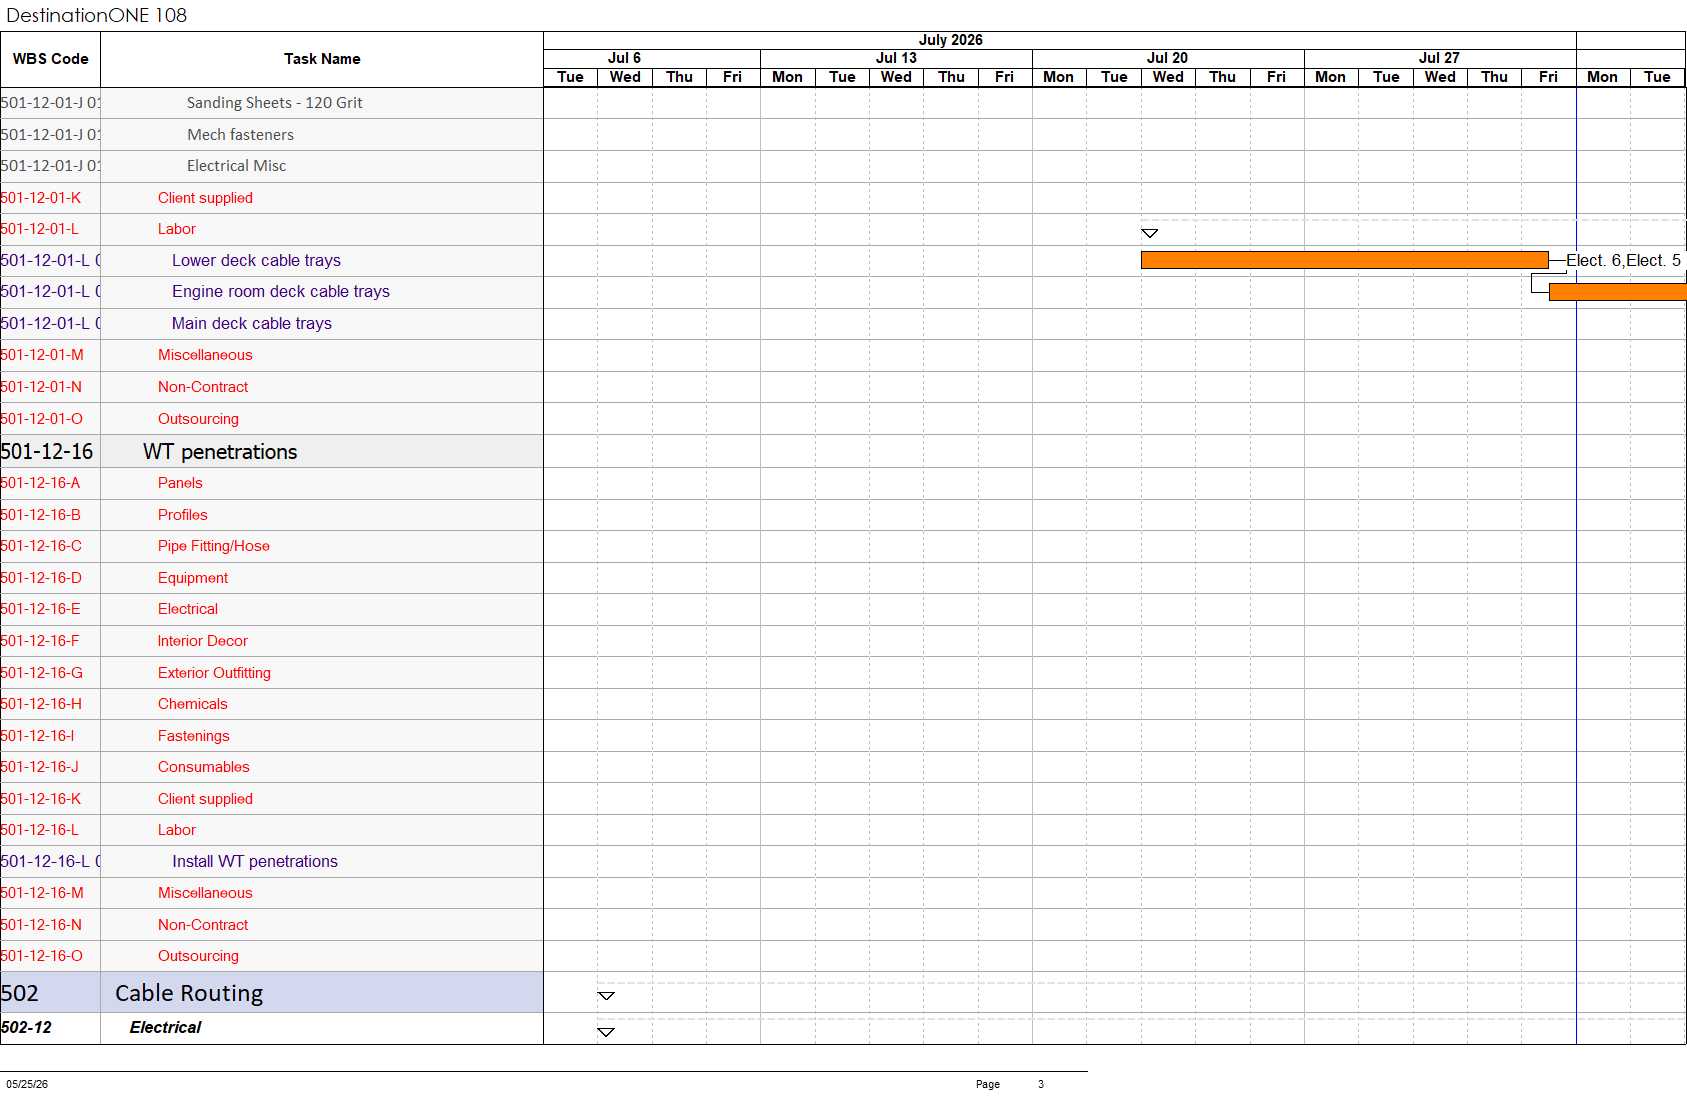The image size is (1687, 1097).
Task: Select Miscellaneous row 501-12-16-M
Action: click(x=205, y=893)
